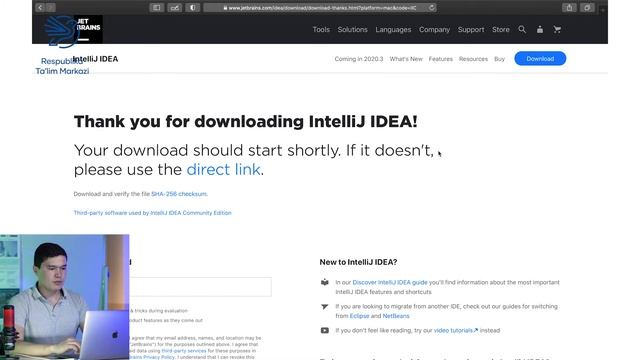Open the JetBrains site search icon
The height and width of the screenshot is (360, 640).
coord(522,29)
